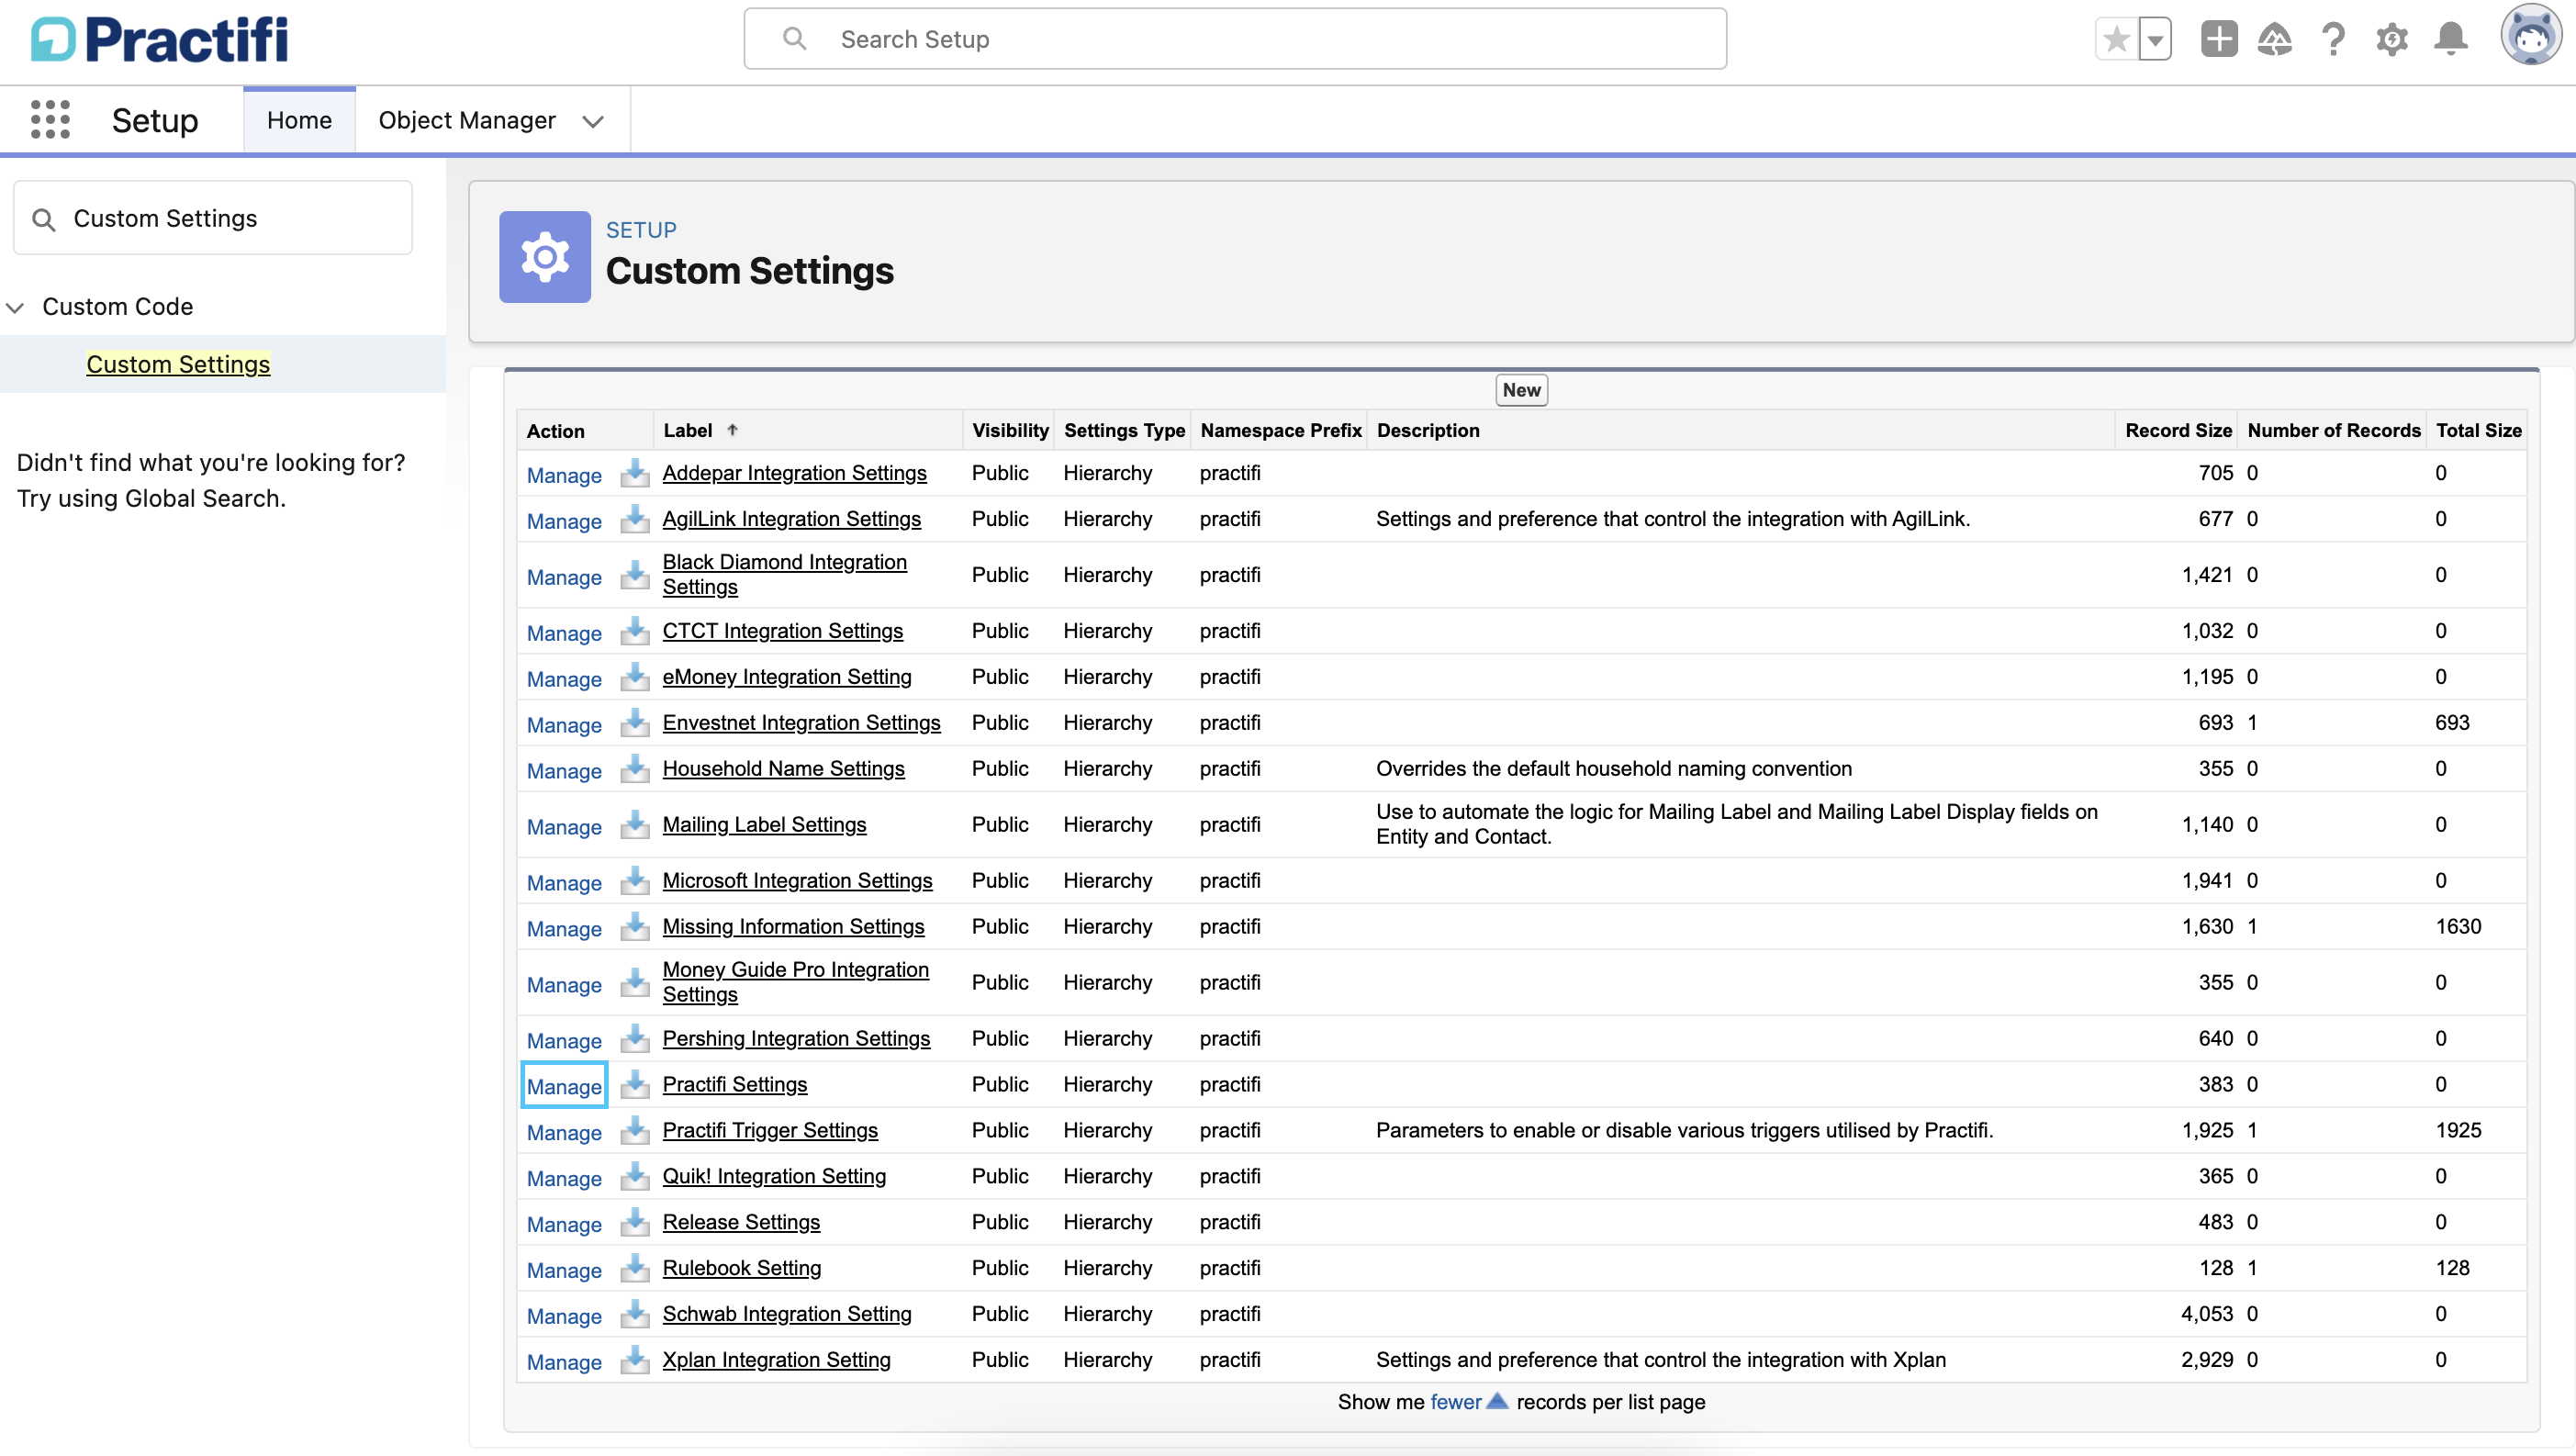Click the New button

(1521, 390)
